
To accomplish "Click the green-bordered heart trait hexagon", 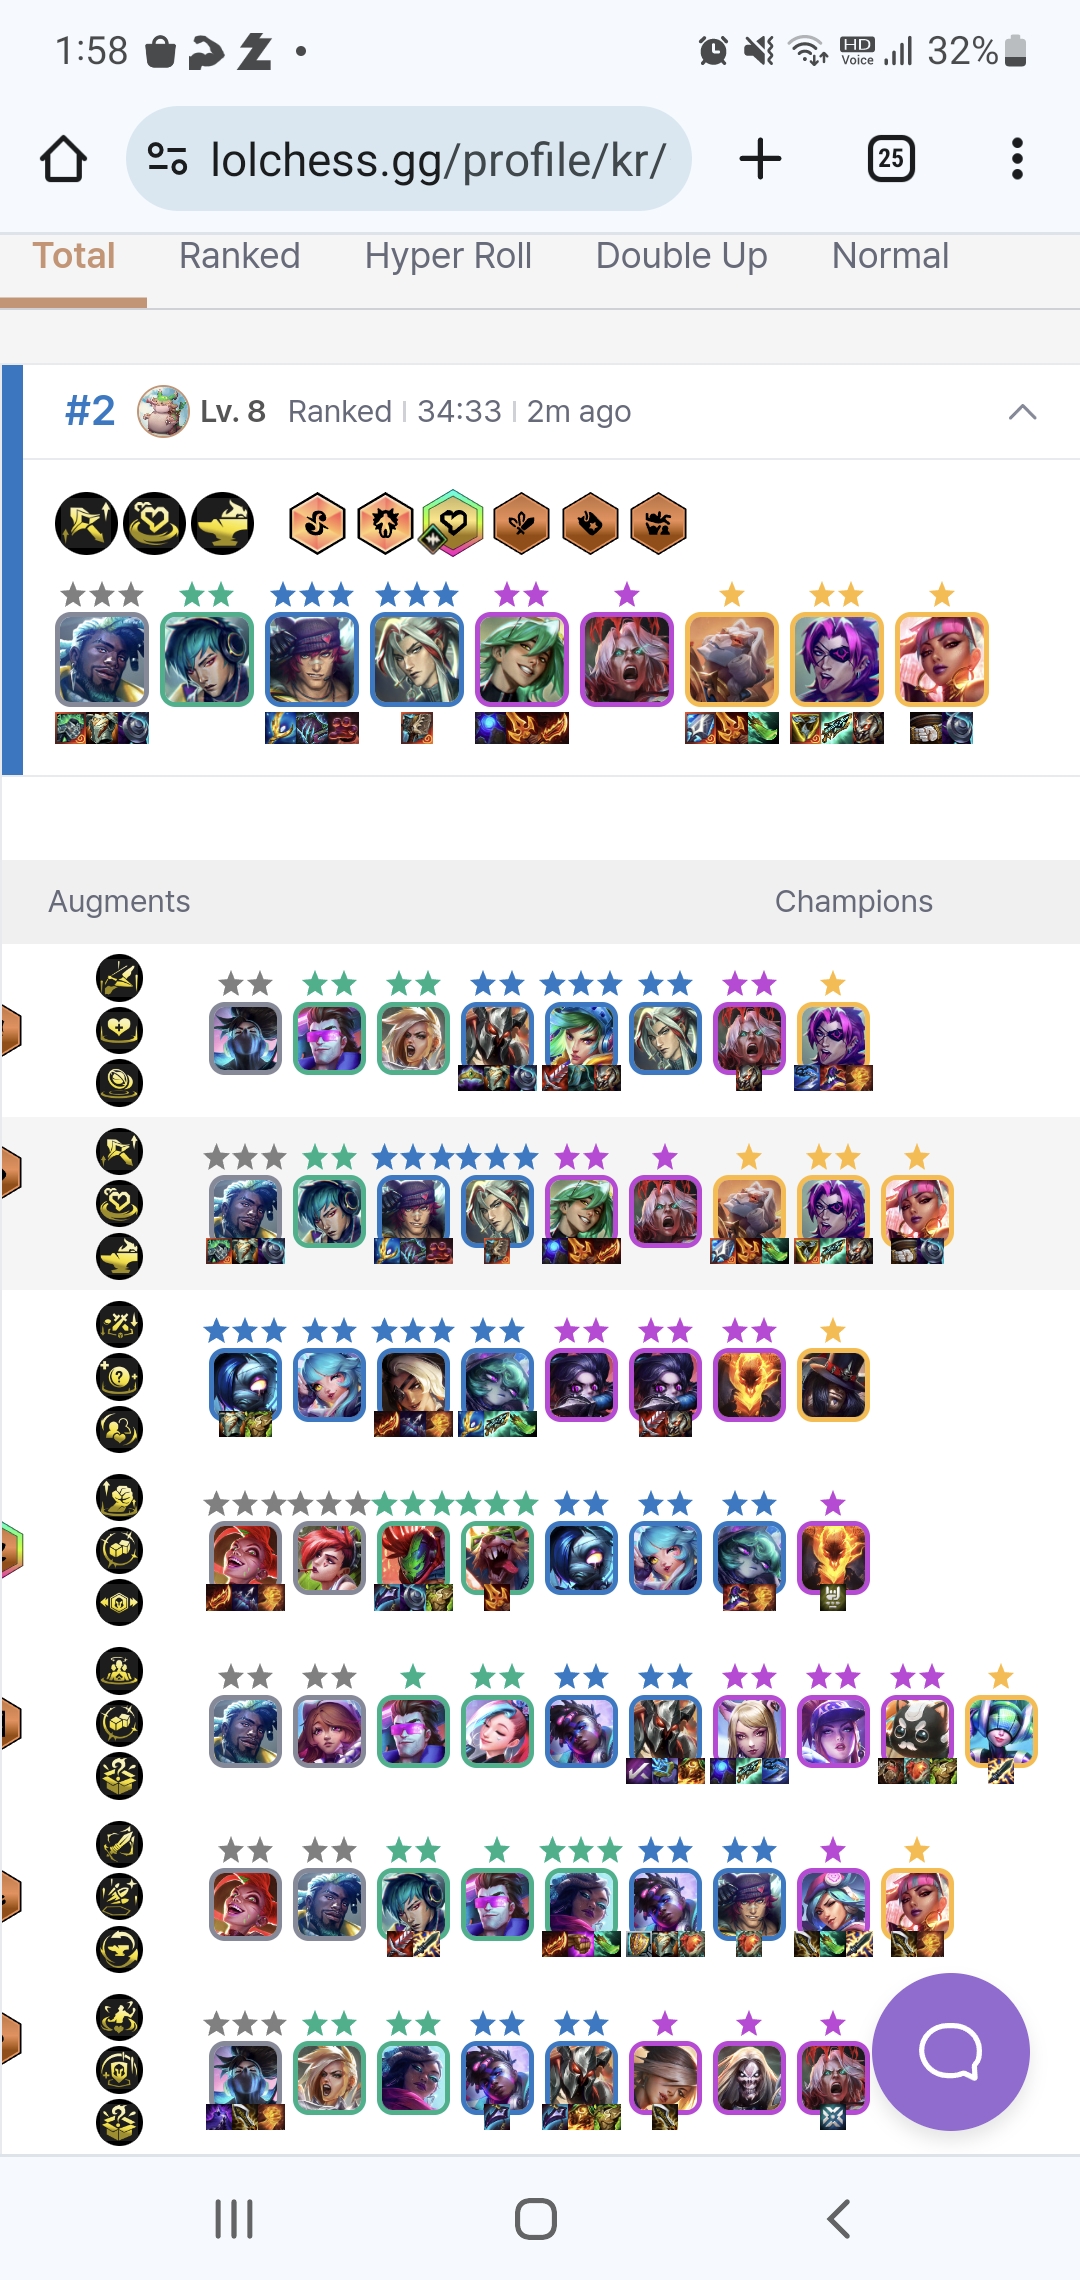I will point(452,522).
